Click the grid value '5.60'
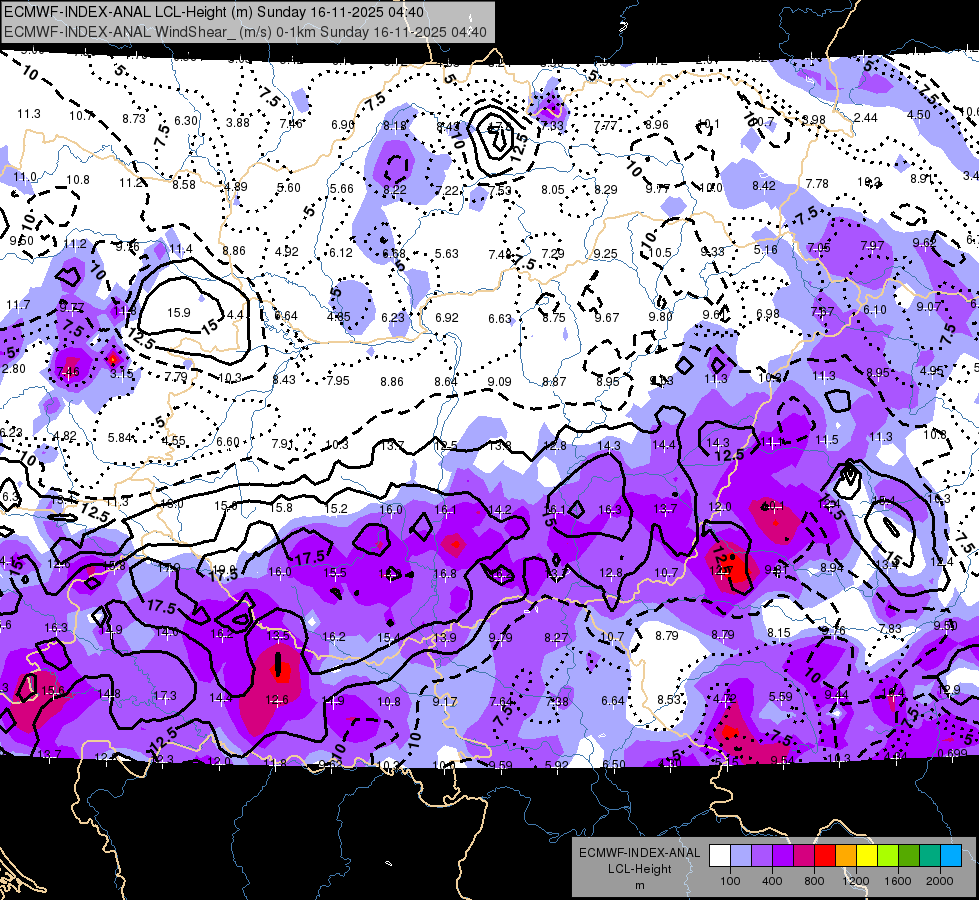 click(288, 187)
